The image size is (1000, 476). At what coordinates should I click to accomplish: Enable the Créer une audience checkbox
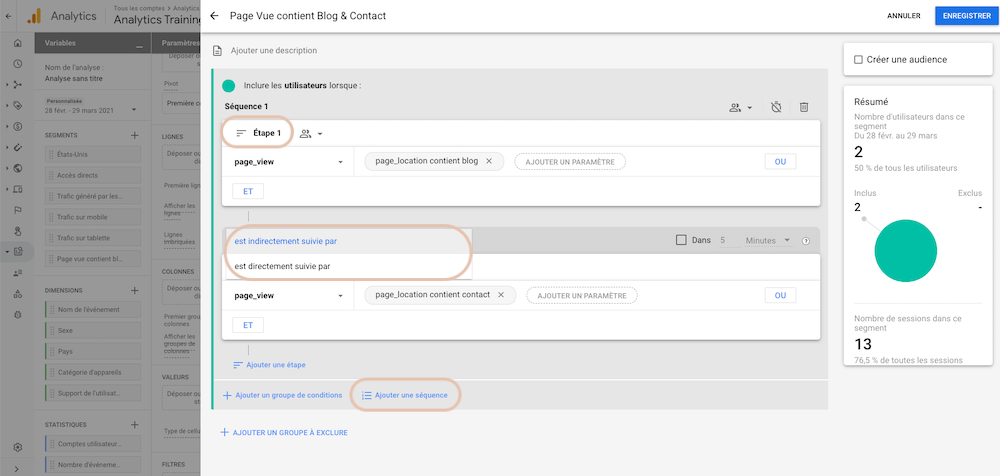coord(858,59)
